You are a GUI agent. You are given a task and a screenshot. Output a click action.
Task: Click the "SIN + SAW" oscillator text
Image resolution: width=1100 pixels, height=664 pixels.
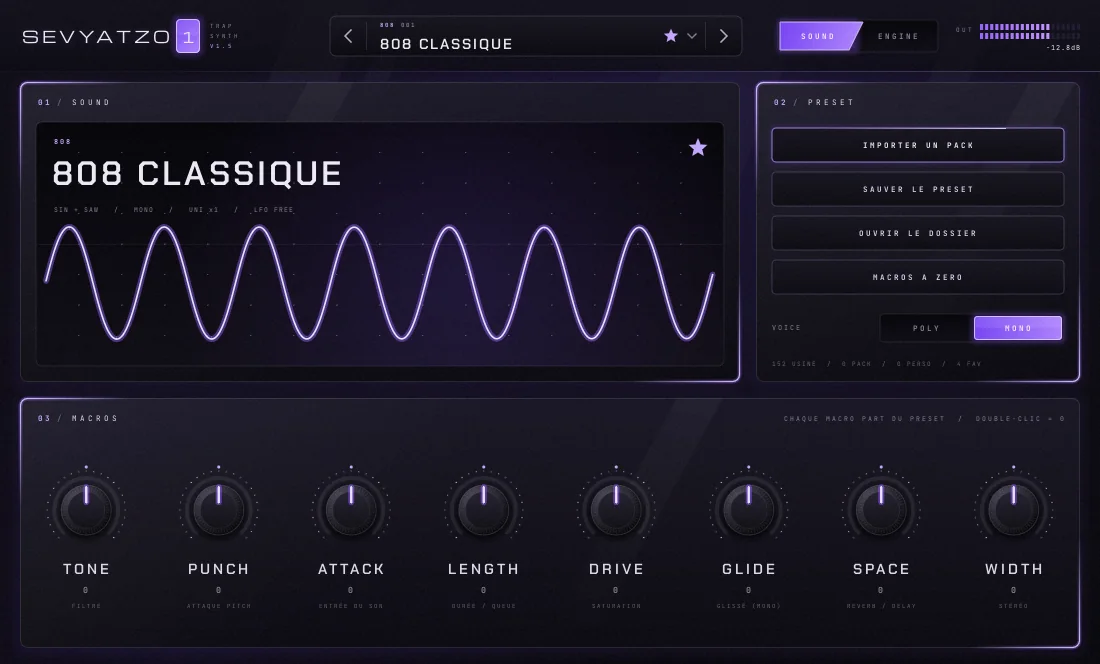coord(76,210)
